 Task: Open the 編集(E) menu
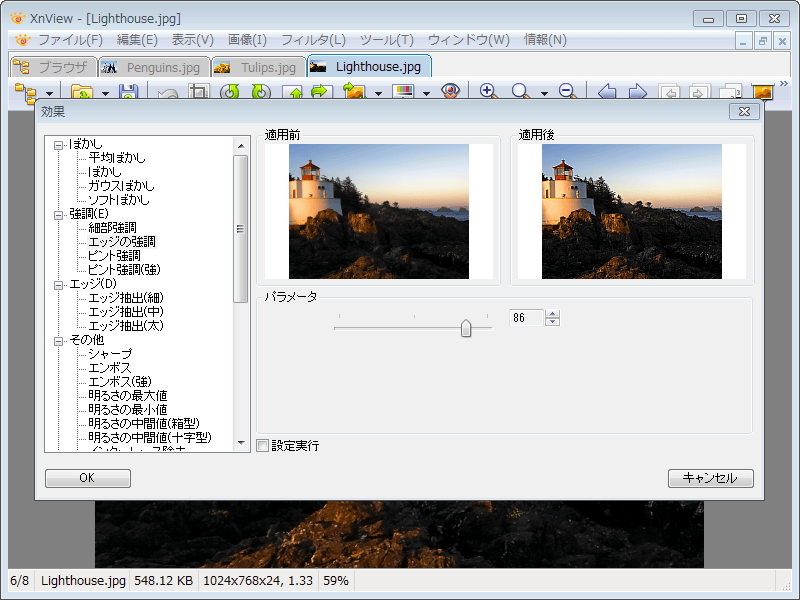(137, 40)
